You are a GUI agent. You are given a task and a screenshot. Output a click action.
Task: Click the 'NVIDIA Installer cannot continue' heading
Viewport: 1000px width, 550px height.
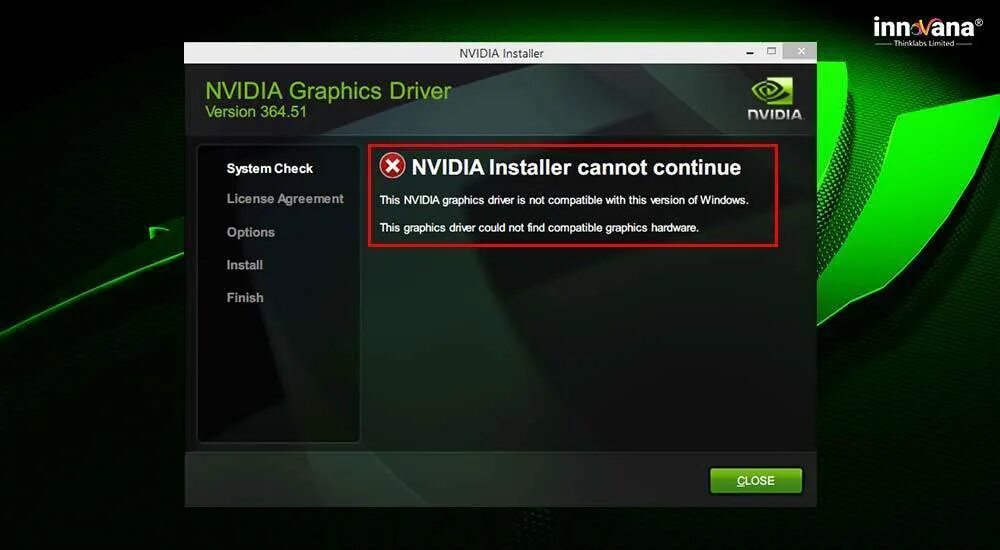click(576, 167)
